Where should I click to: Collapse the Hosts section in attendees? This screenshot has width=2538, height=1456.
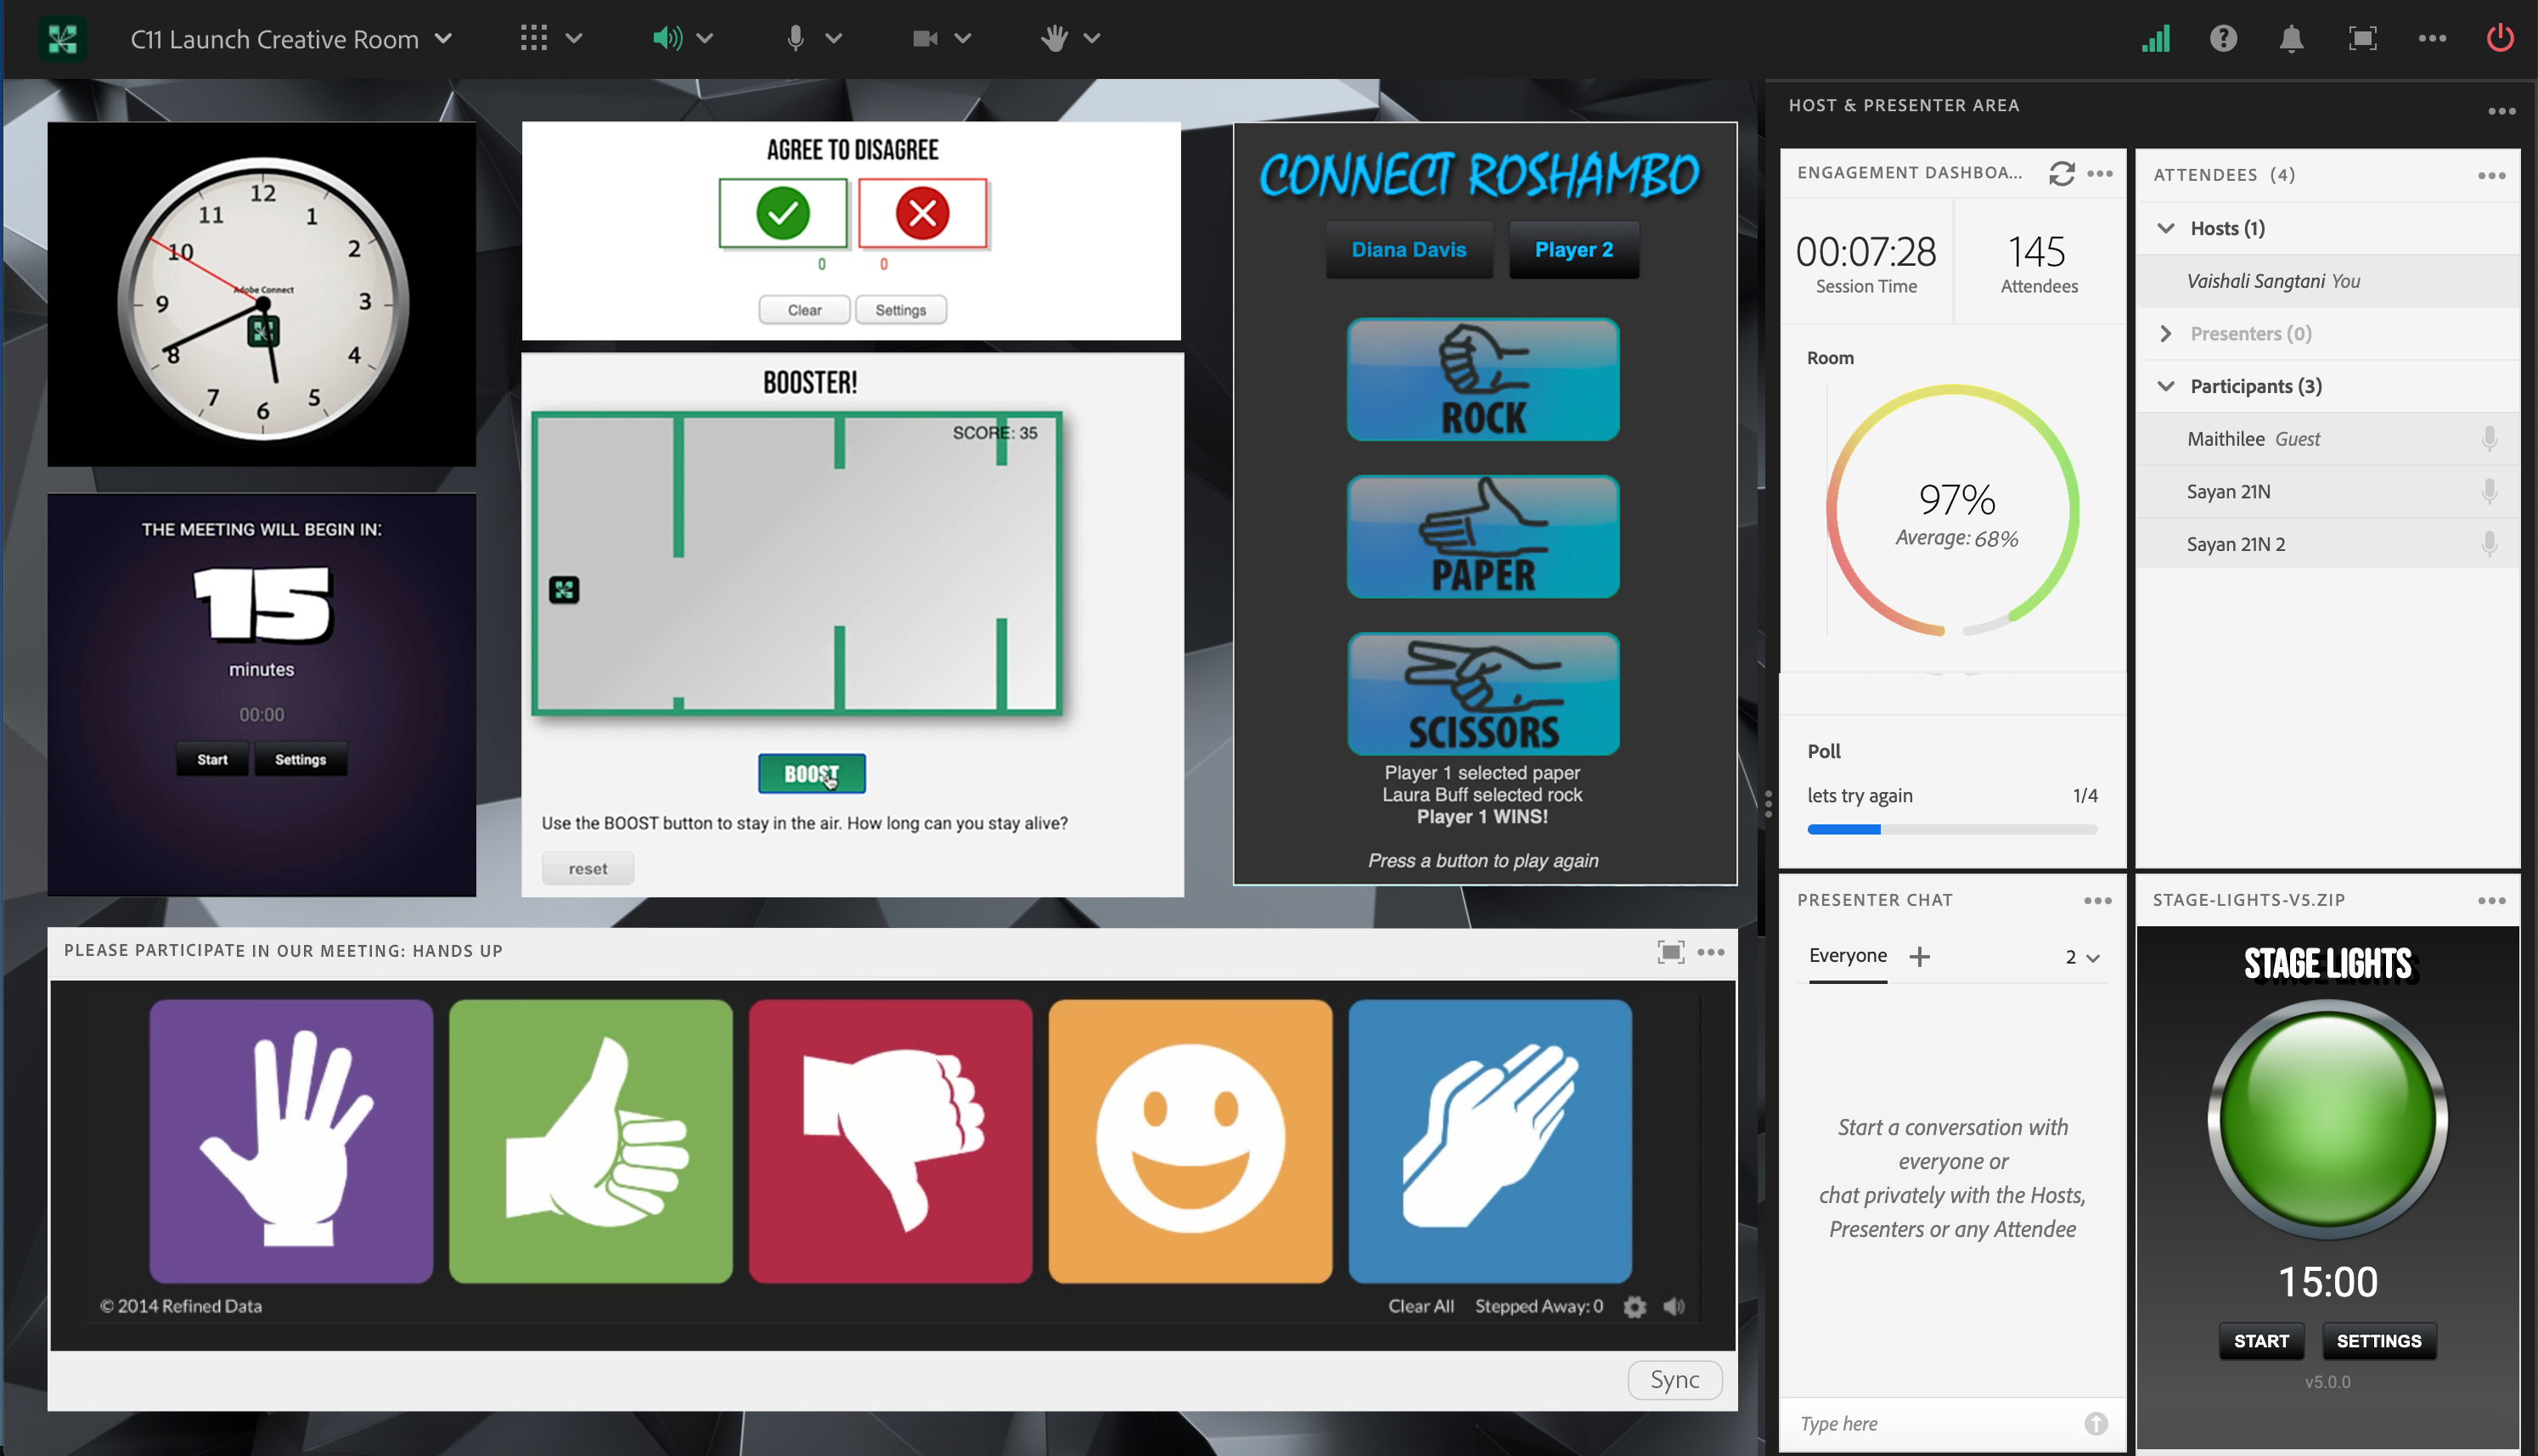[2165, 227]
